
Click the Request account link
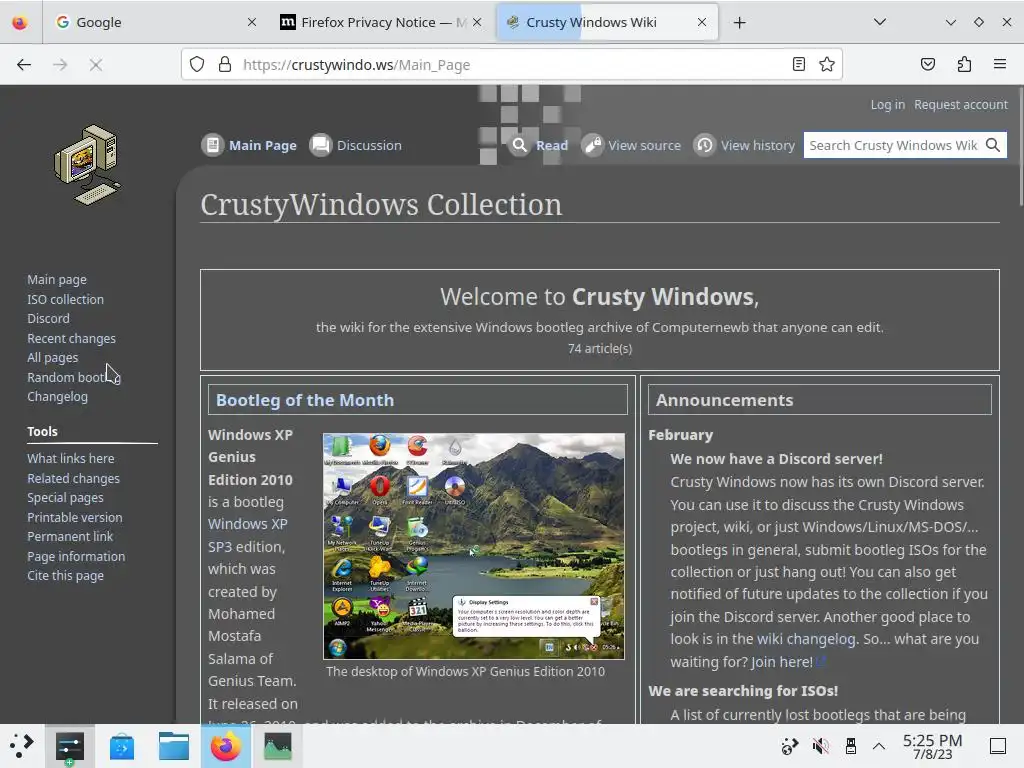[961, 104]
